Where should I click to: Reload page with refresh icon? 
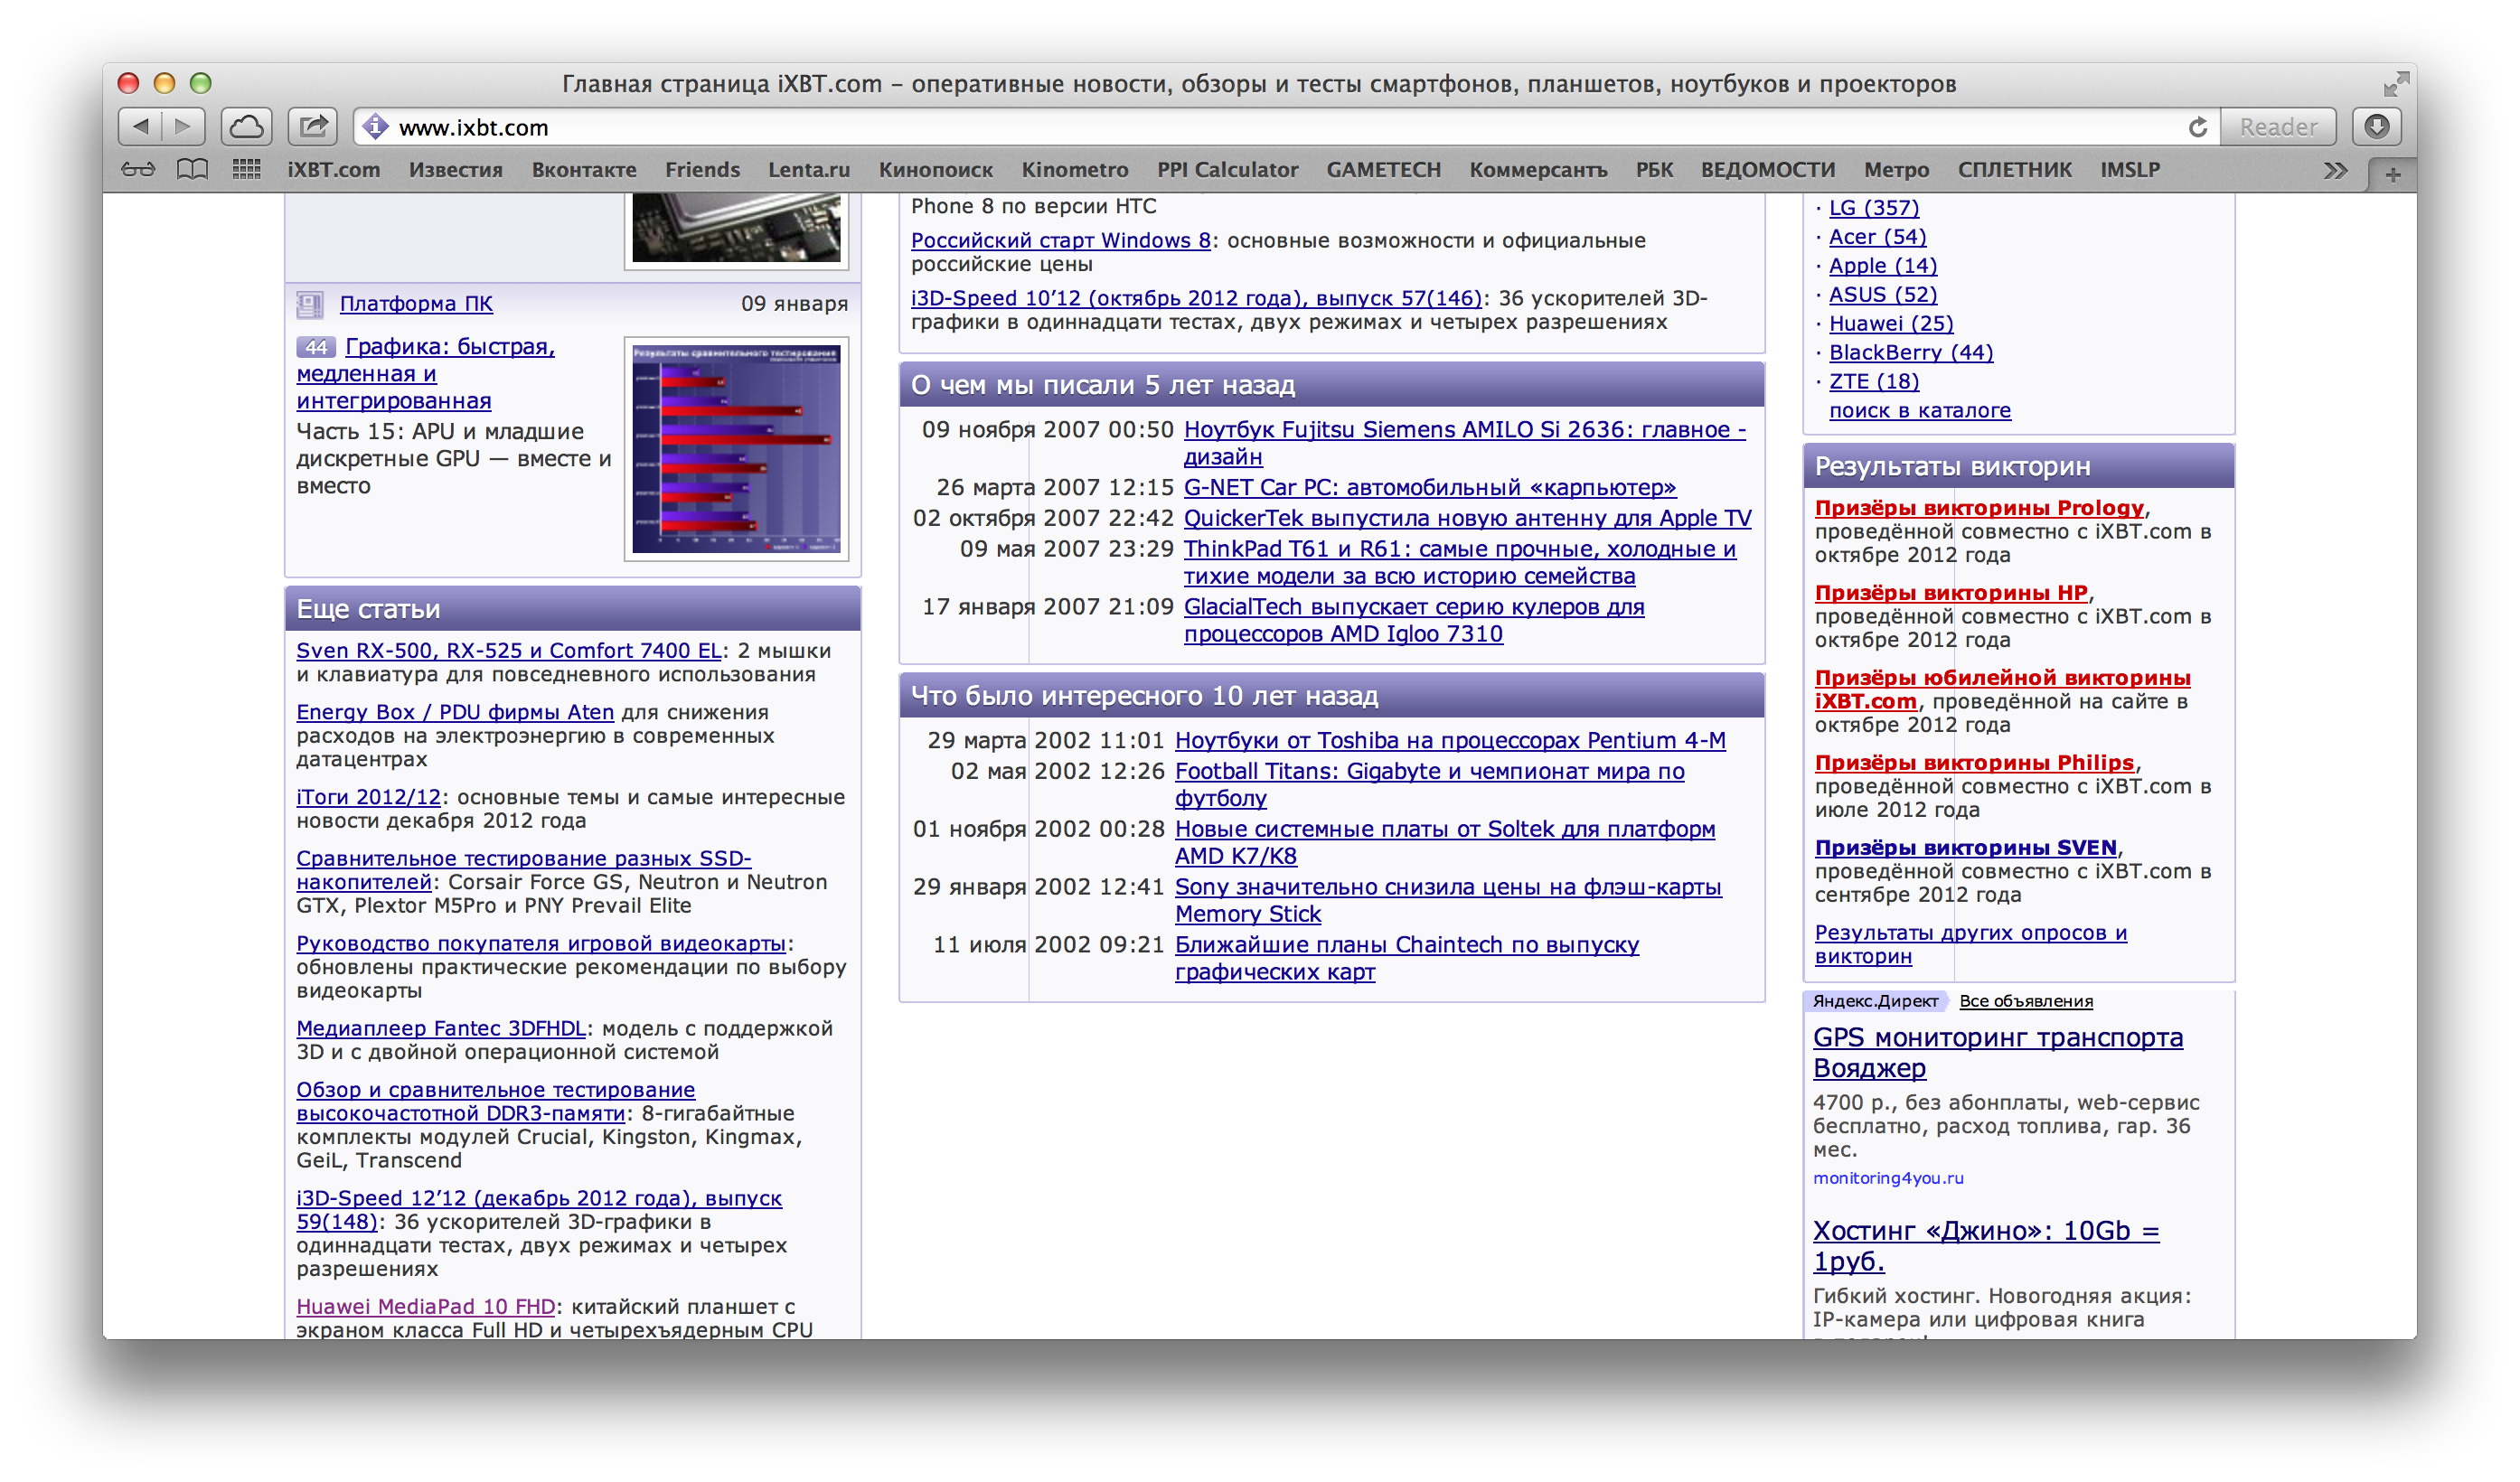pos(2197,127)
